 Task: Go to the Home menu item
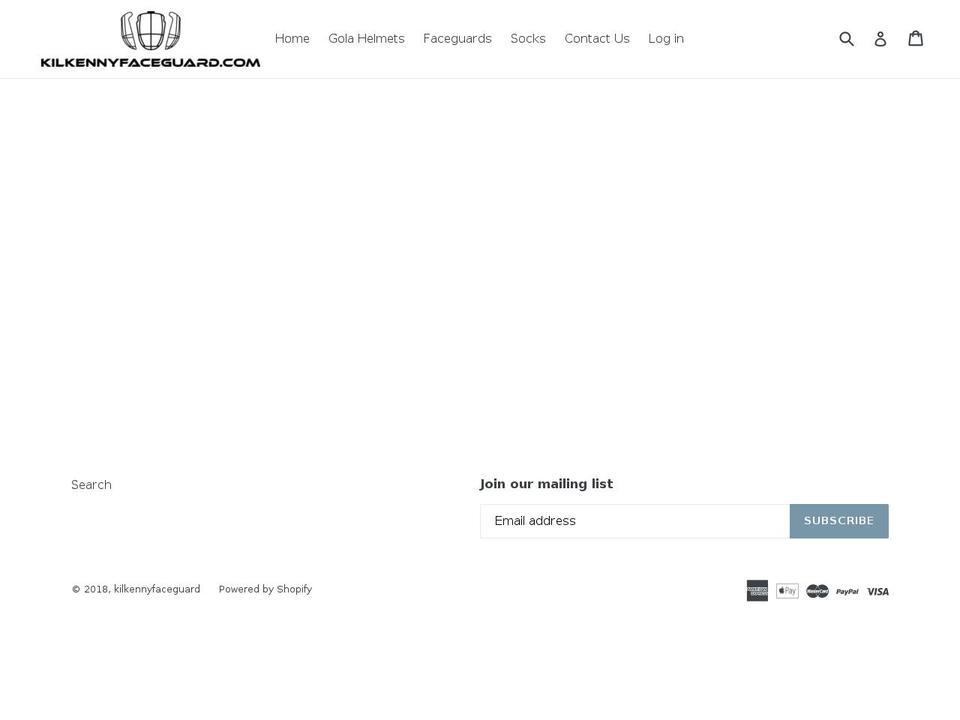(292, 39)
